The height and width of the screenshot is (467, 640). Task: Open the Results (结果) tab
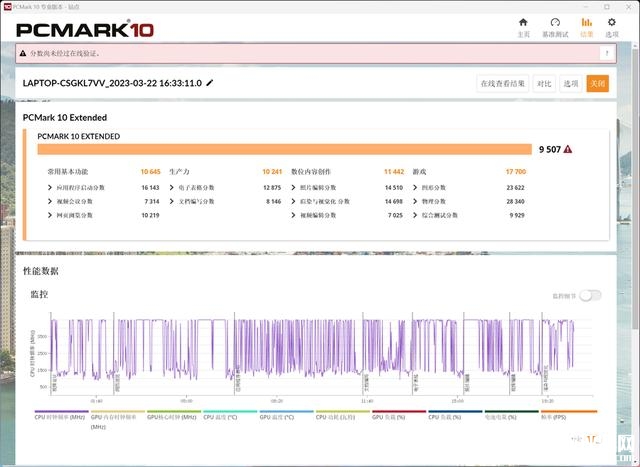[x=587, y=28]
